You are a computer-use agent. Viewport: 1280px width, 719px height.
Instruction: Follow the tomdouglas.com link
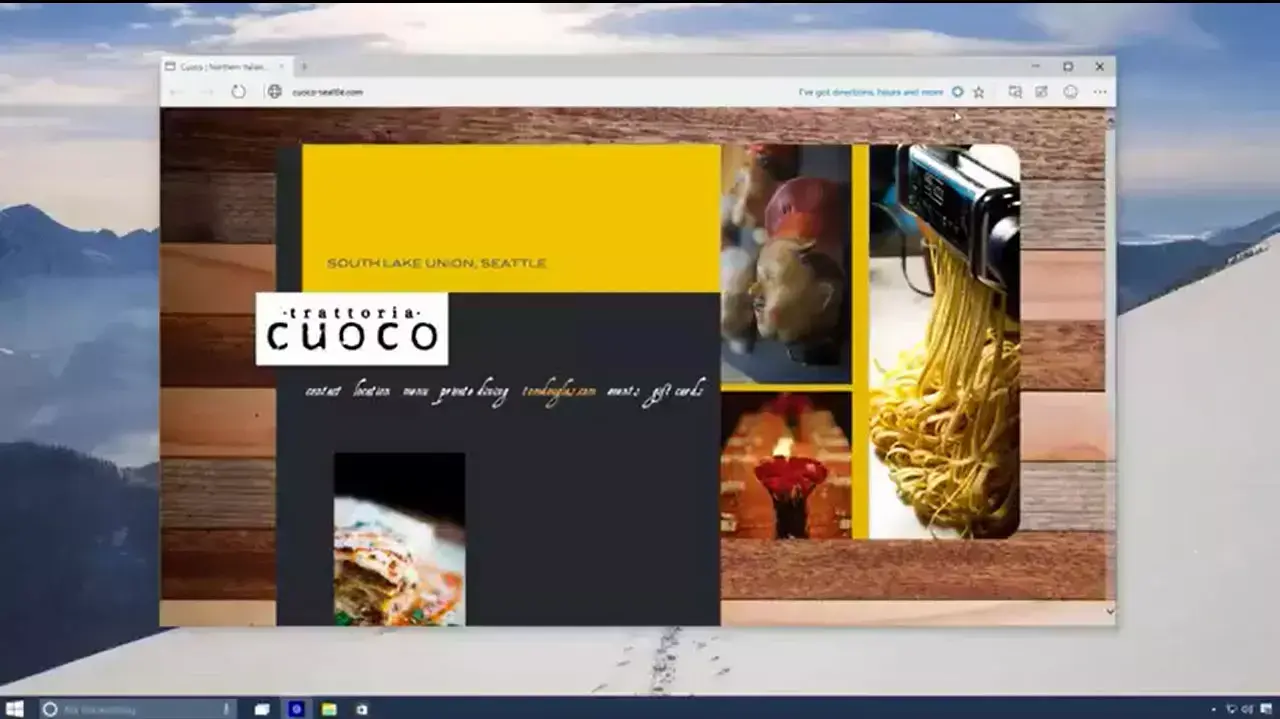coord(559,392)
